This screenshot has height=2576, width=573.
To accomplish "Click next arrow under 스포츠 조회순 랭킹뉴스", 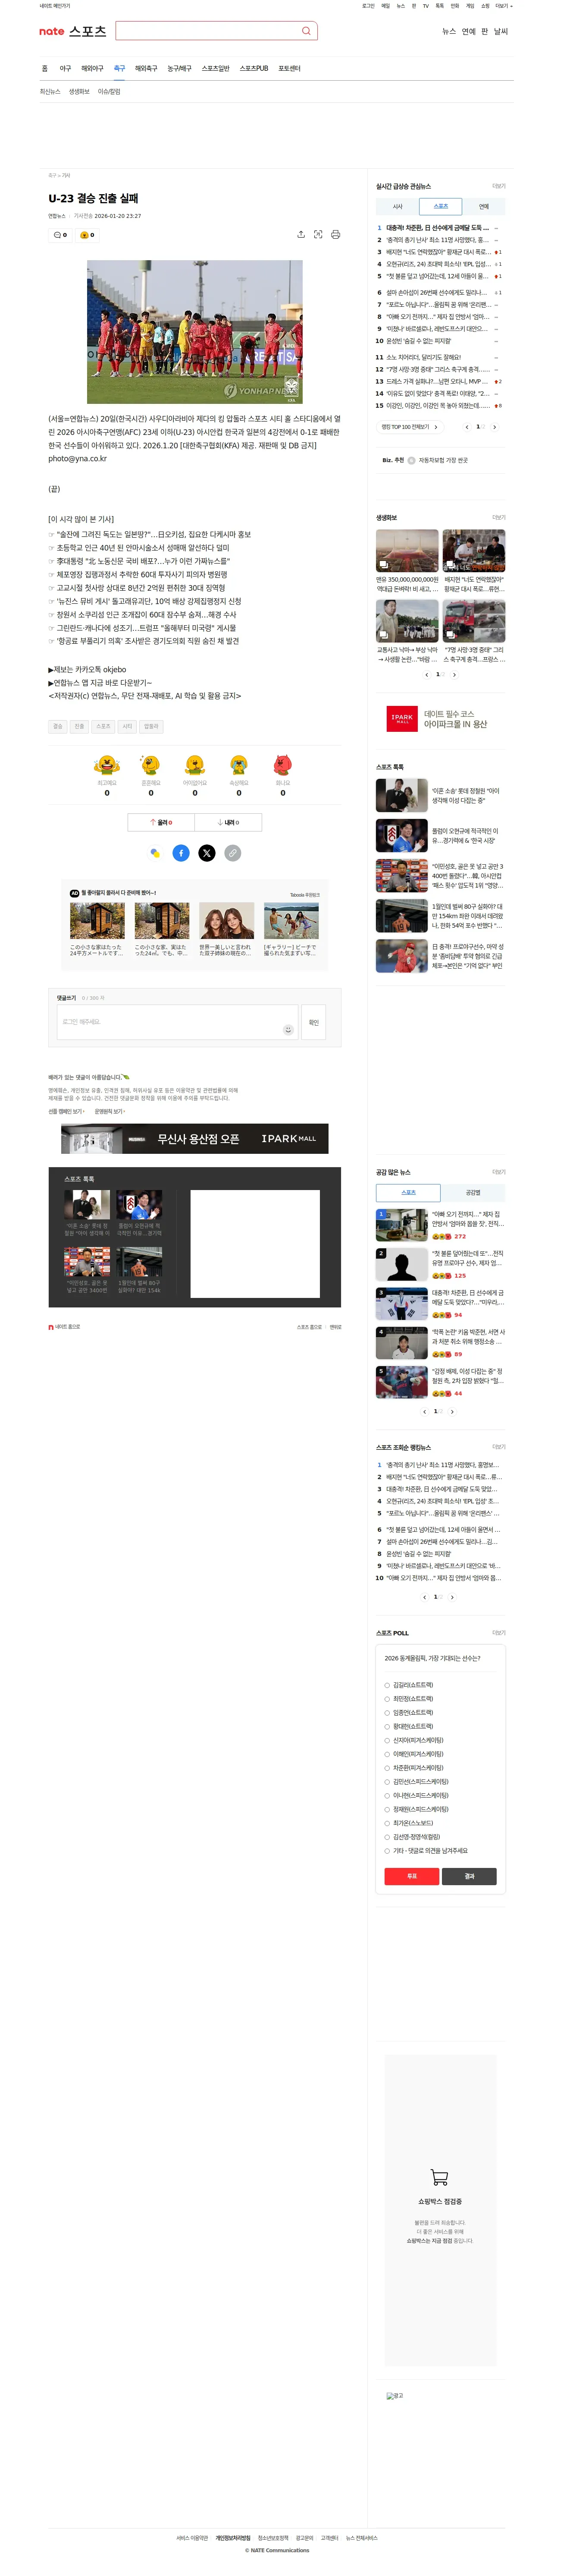I will tap(452, 1597).
